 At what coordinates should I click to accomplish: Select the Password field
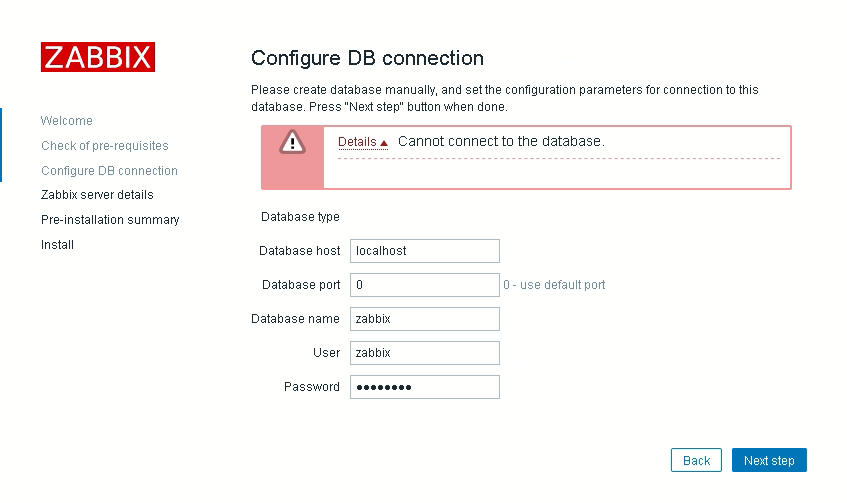pos(425,387)
